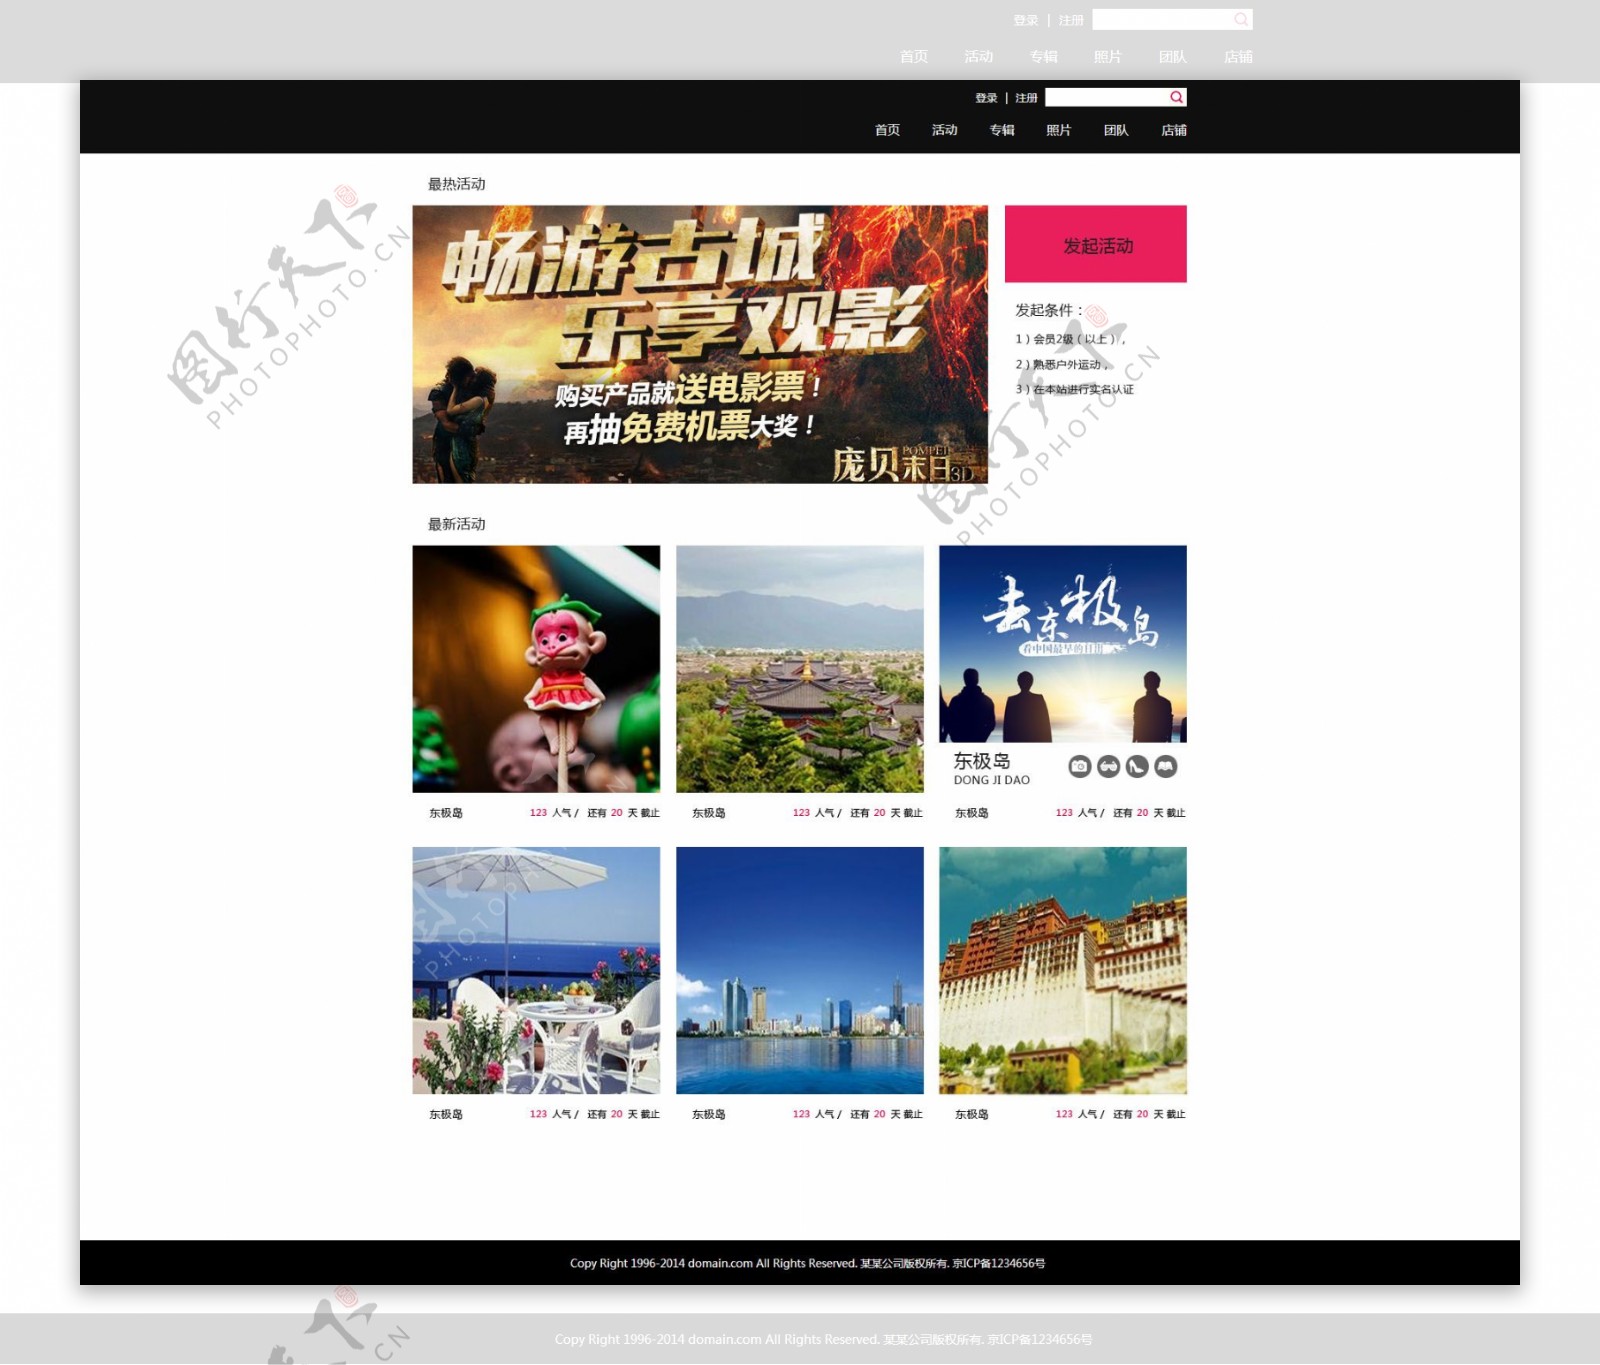Open the city skyline over water image
The width and height of the screenshot is (1600, 1365).
(x=800, y=970)
